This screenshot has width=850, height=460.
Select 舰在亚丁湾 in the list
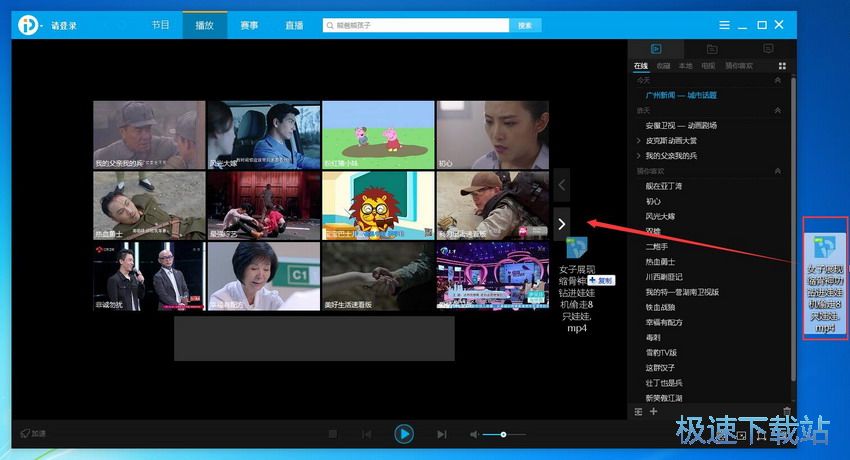664,186
